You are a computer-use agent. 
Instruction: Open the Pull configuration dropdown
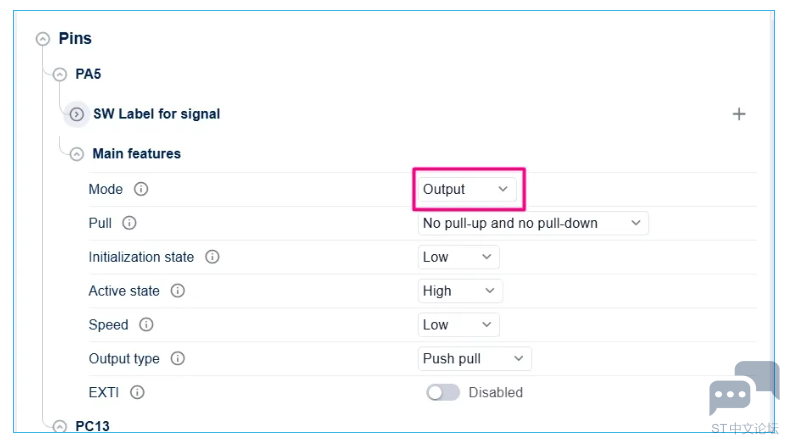tap(533, 223)
